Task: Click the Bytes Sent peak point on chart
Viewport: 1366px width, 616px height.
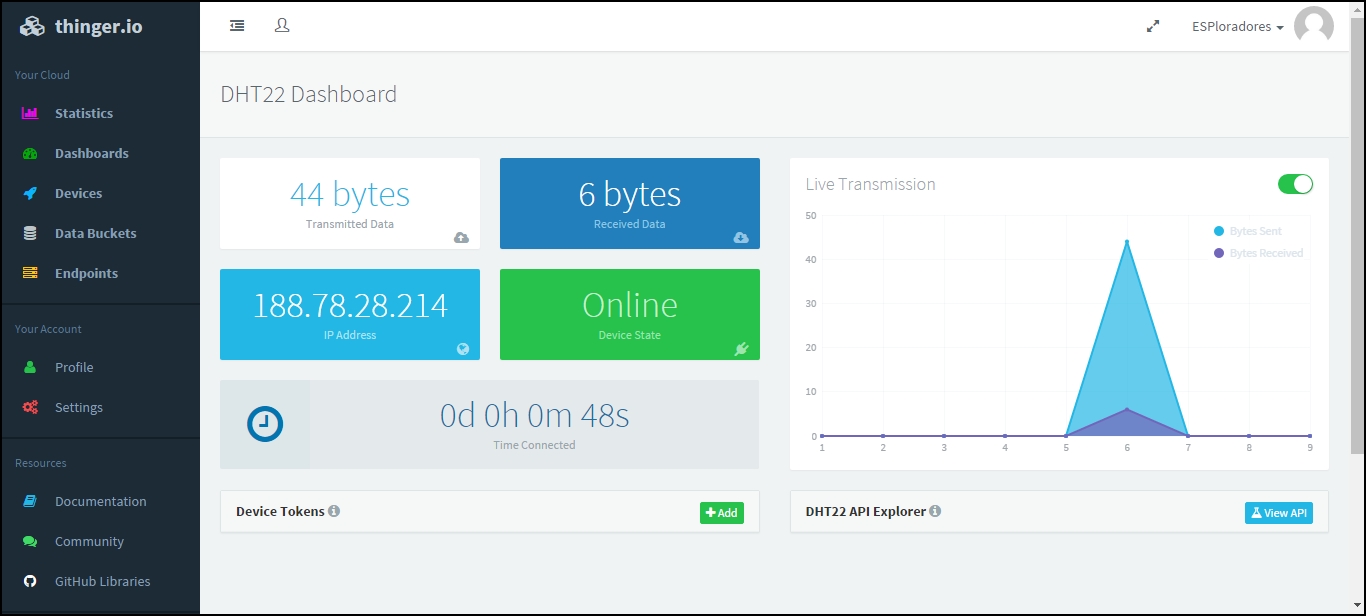Action: pos(1127,242)
